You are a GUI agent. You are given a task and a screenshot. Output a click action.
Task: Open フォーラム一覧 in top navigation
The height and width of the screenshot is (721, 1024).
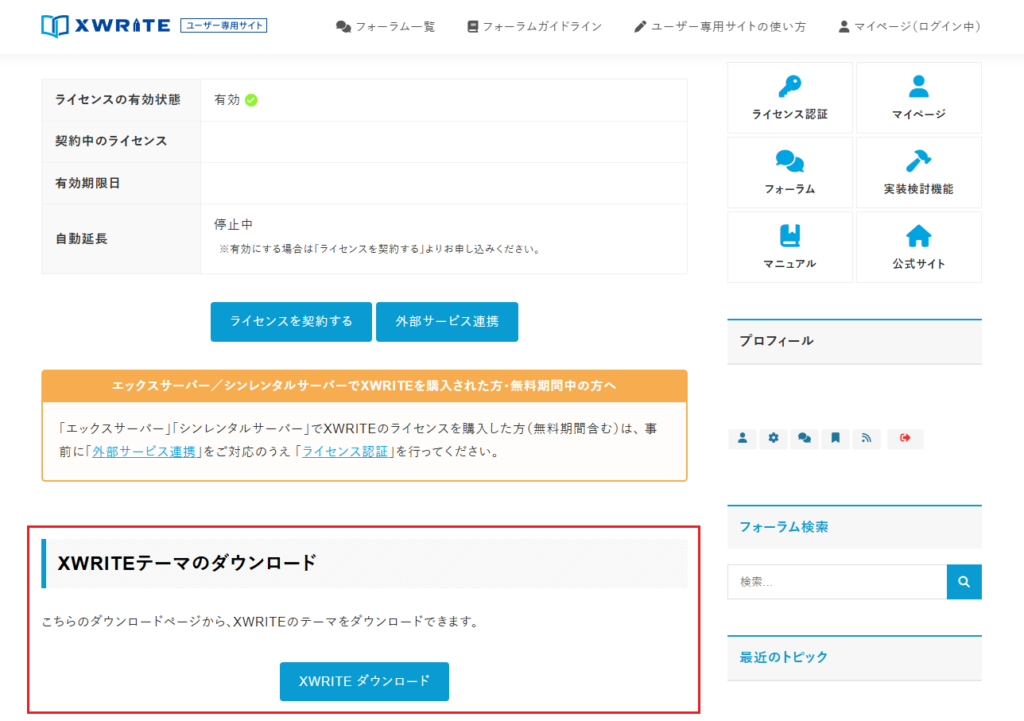click(x=386, y=26)
